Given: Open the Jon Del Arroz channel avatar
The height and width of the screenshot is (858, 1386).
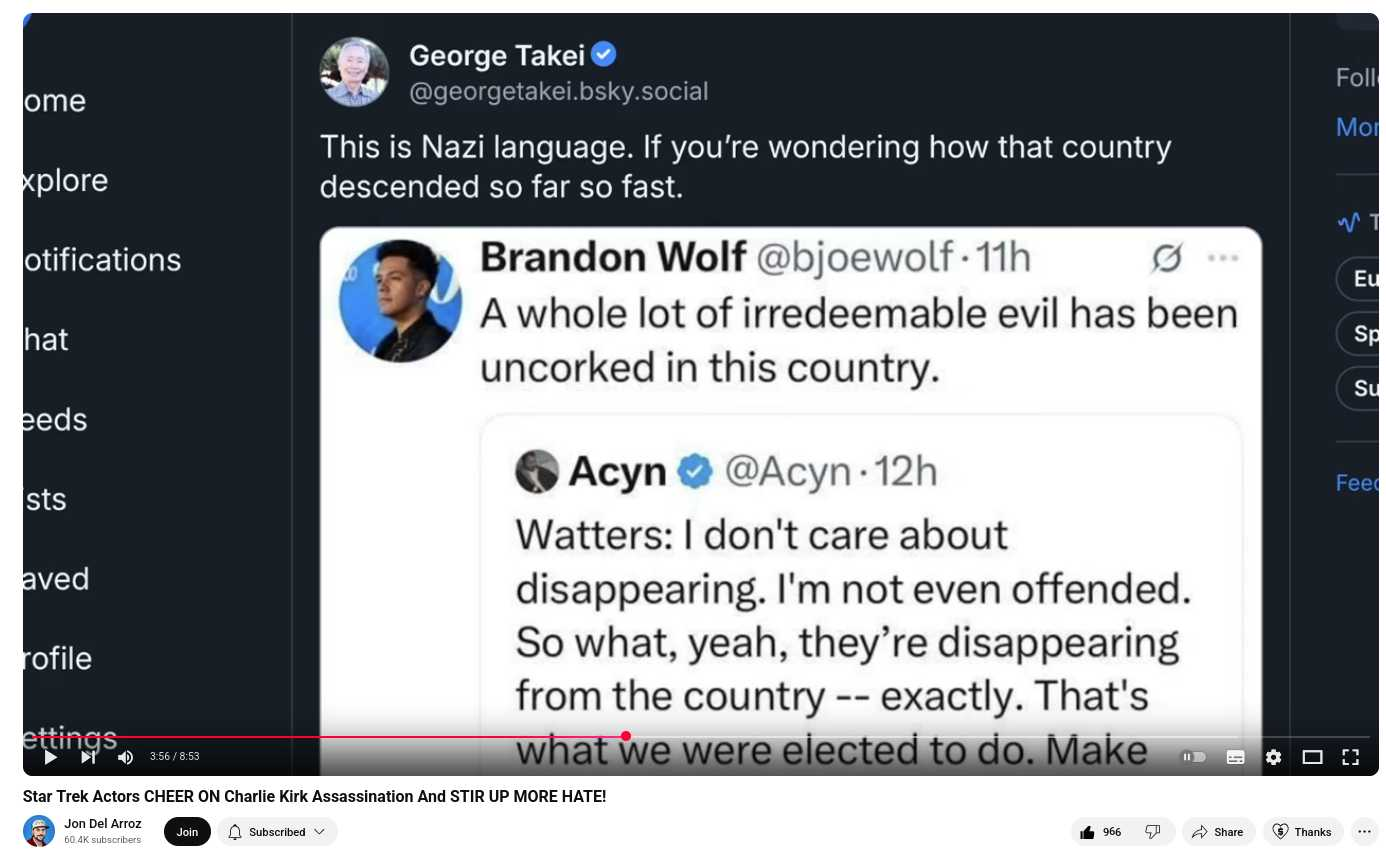Looking at the screenshot, I should (39, 831).
